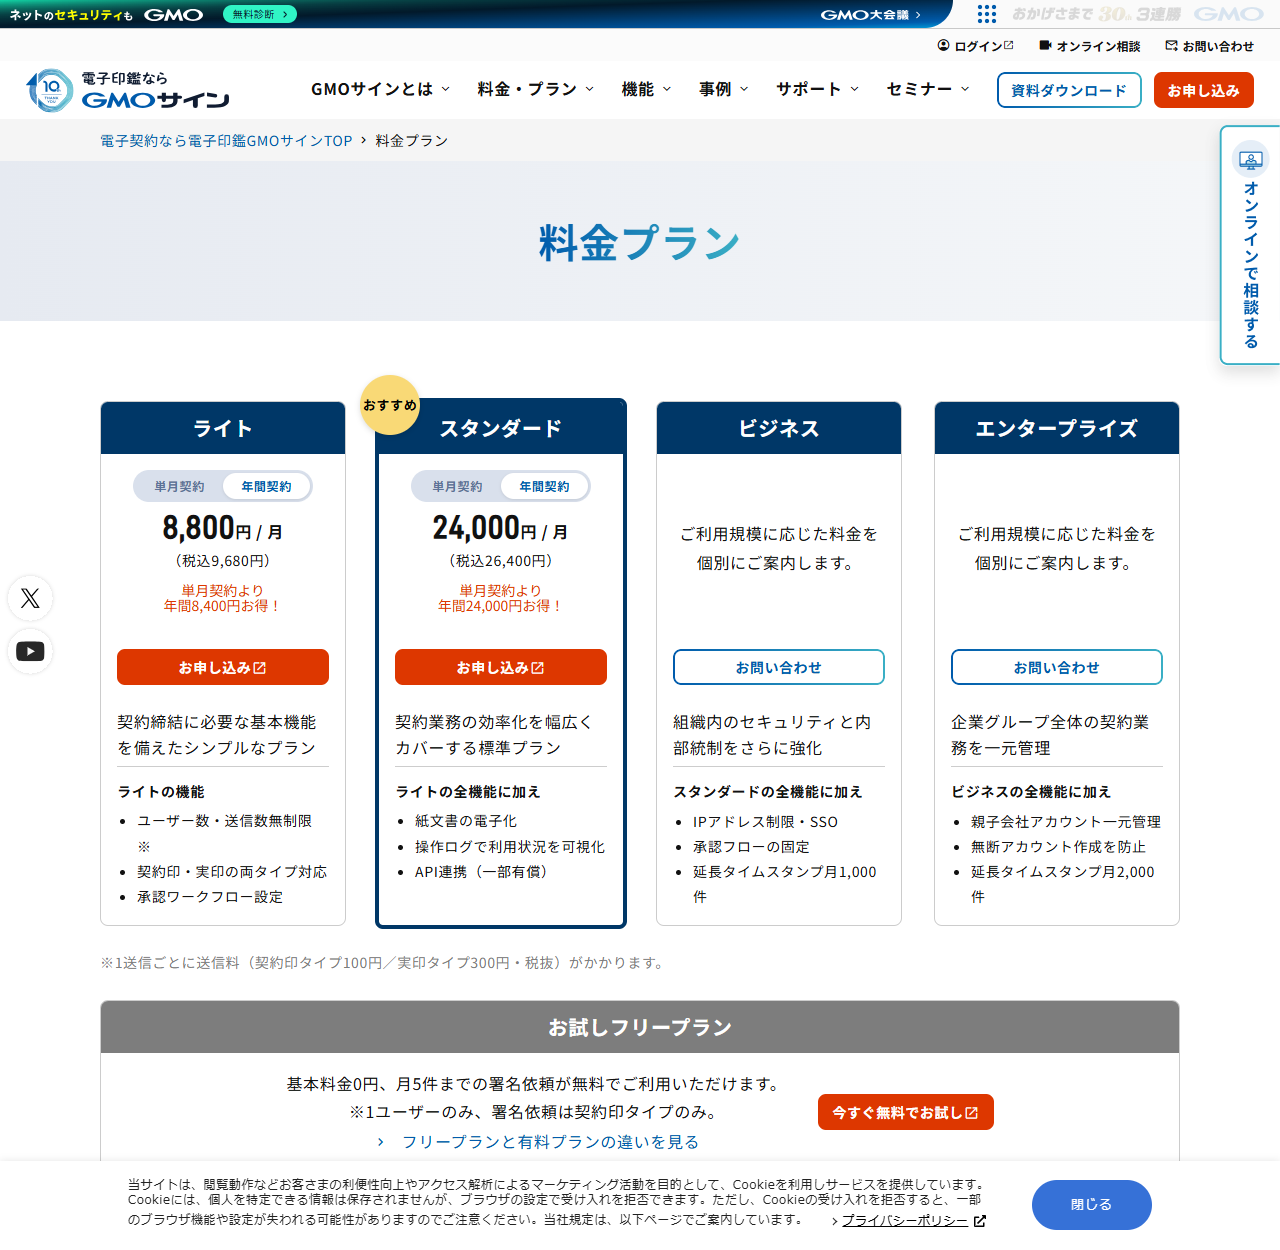Select 年間契約 in the ライト plan

point(266,487)
